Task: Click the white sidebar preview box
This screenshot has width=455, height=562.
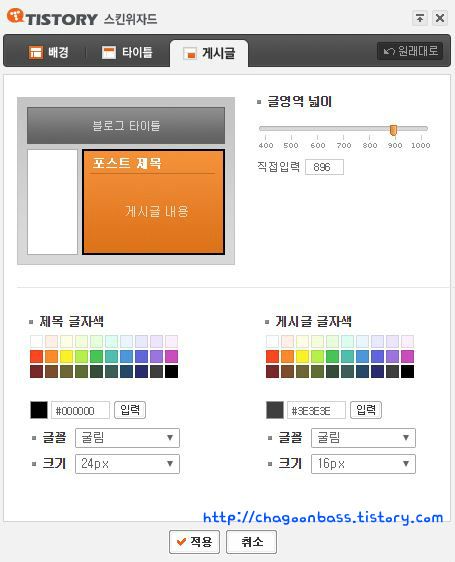Action: [x=52, y=202]
